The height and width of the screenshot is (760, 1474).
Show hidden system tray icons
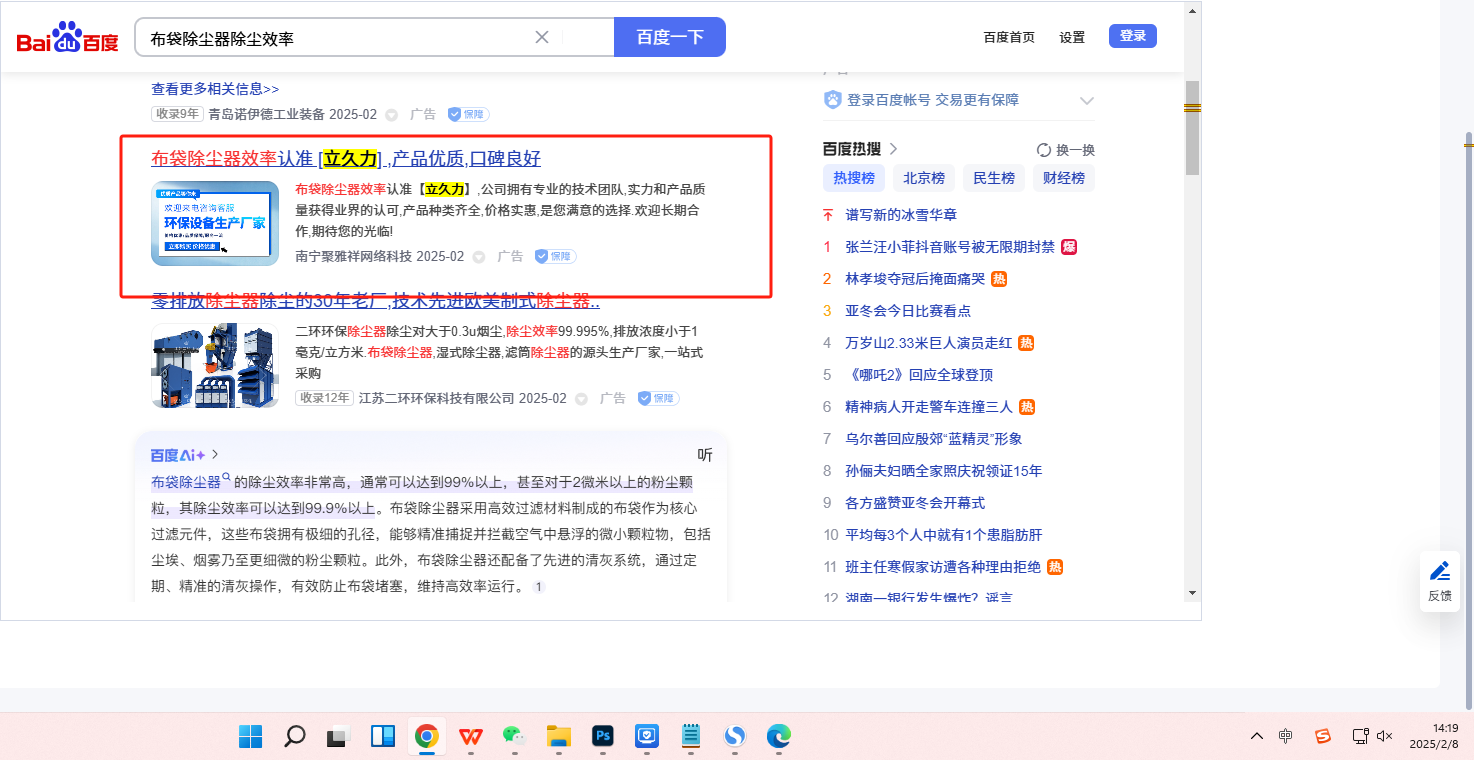[1257, 737]
